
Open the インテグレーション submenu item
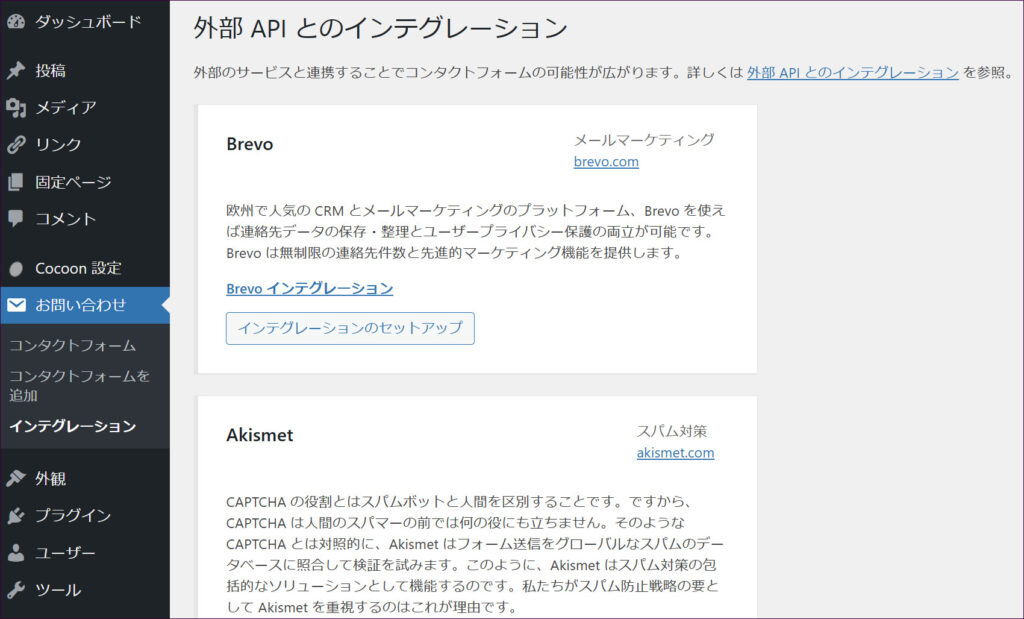(x=73, y=426)
